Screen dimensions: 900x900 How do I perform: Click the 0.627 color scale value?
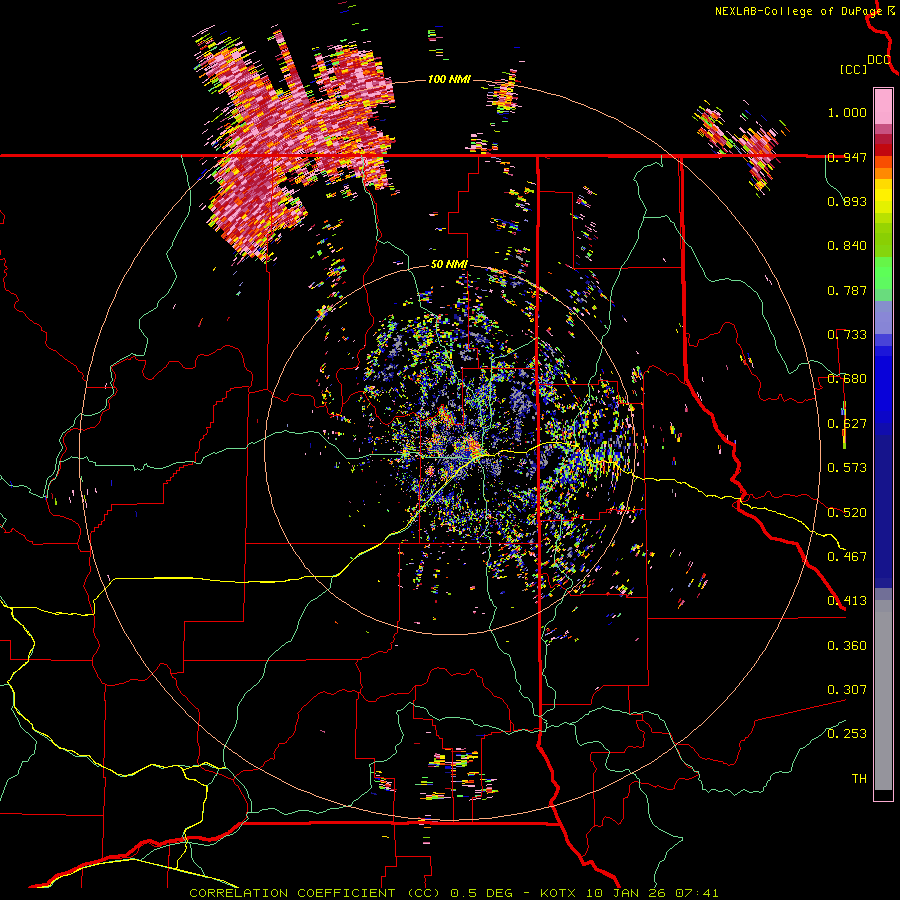pyautogui.click(x=847, y=424)
